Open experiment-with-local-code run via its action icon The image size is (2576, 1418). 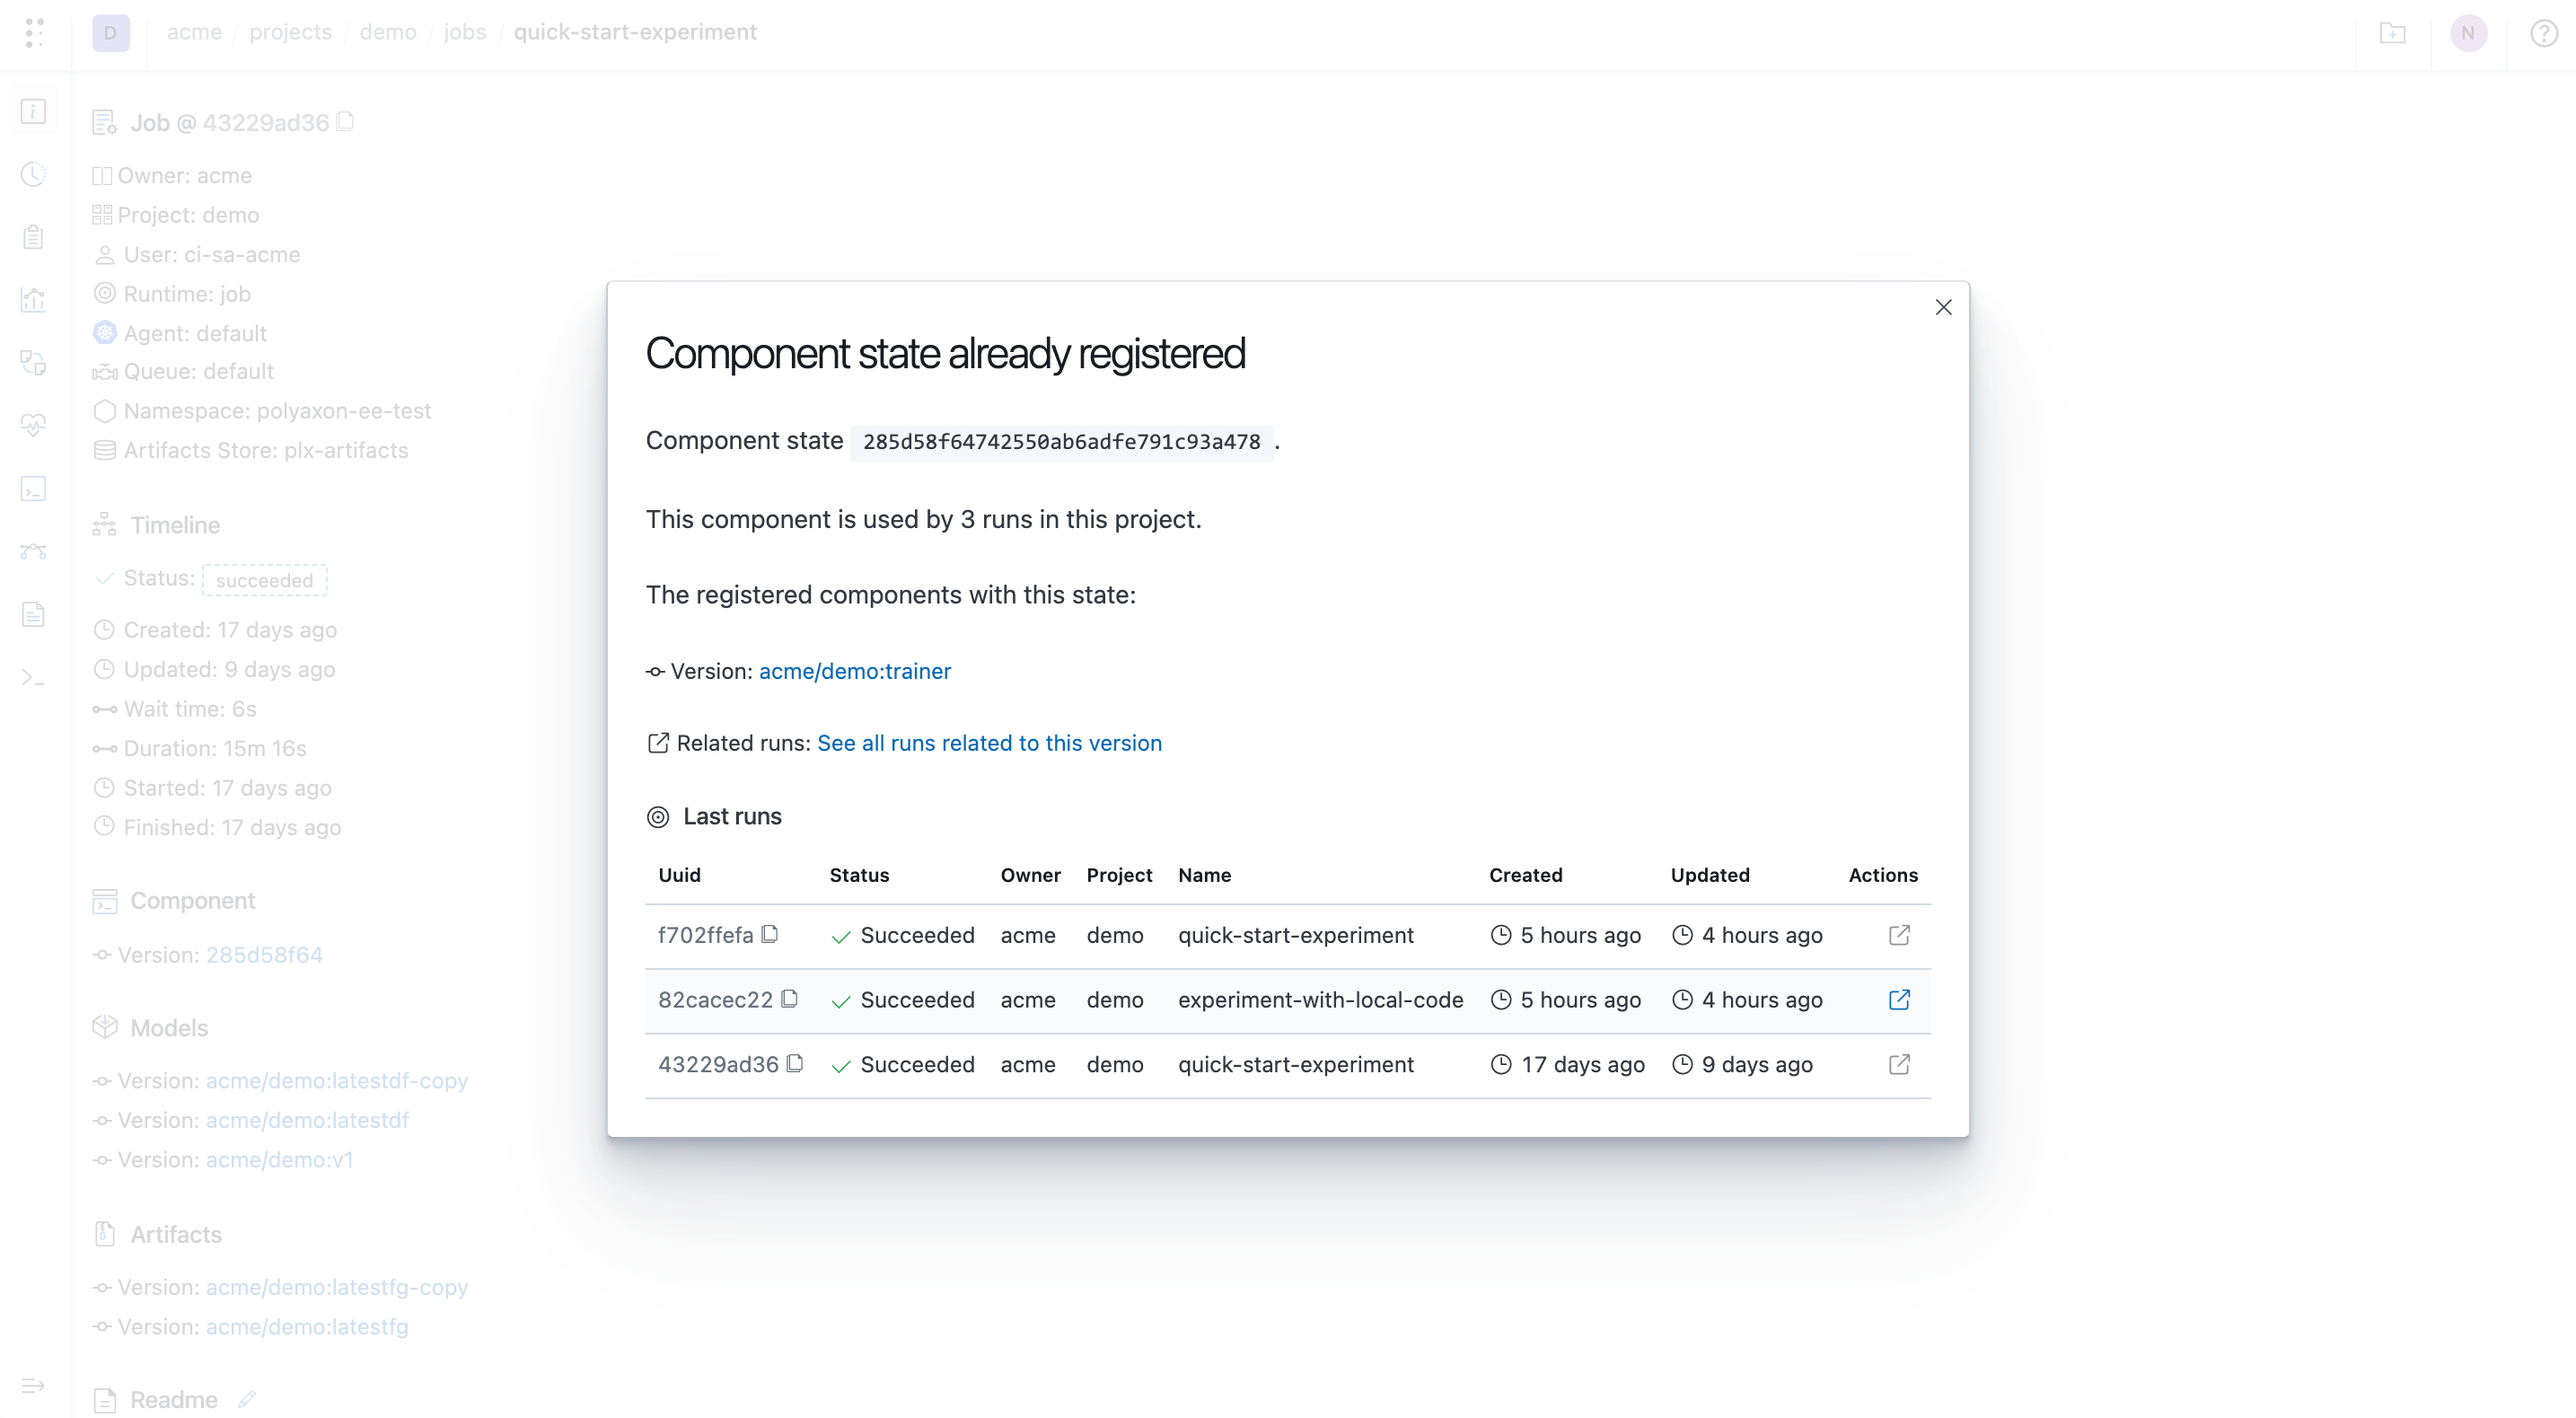tap(1899, 1000)
